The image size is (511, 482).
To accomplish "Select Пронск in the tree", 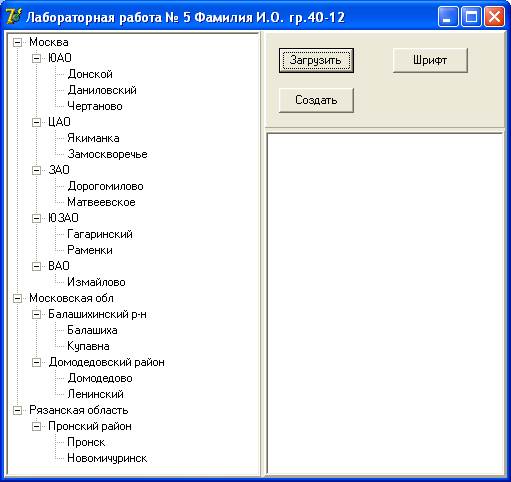I will point(86,442).
